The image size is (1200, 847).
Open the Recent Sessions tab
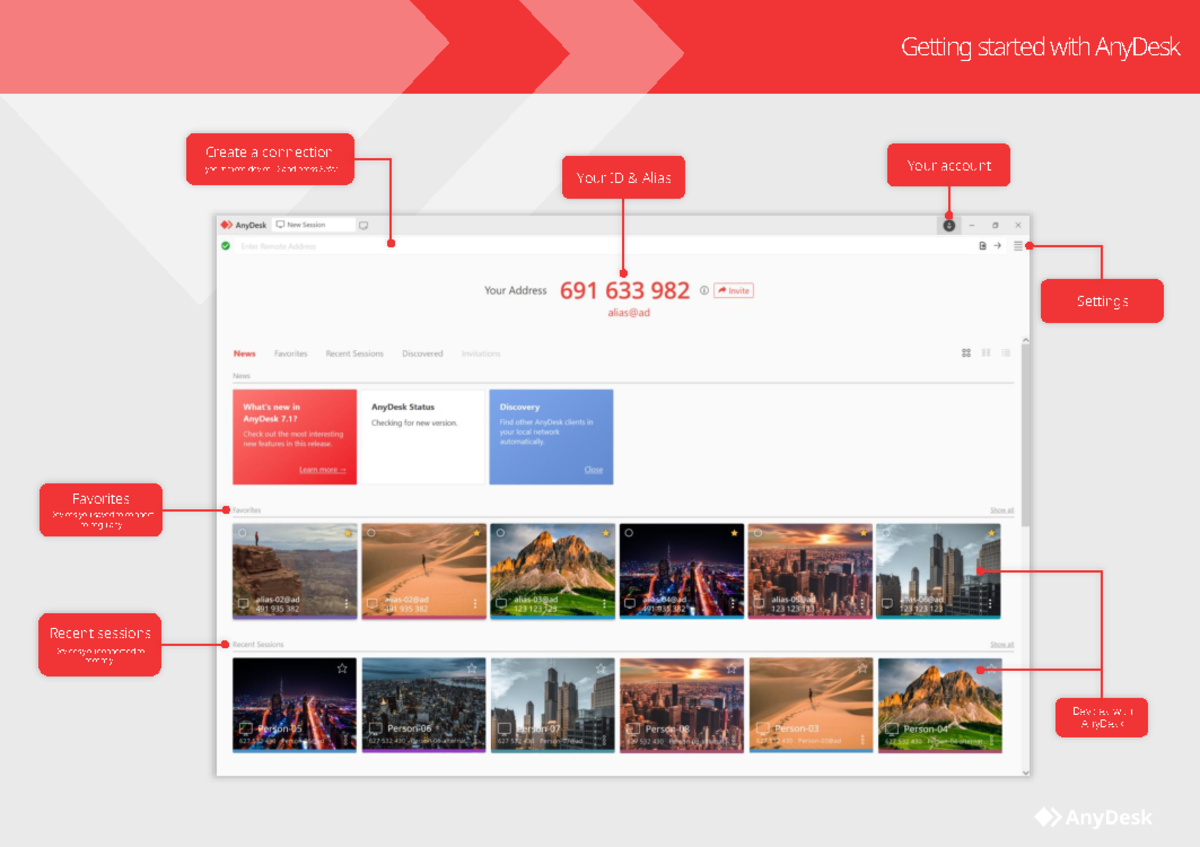click(354, 354)
